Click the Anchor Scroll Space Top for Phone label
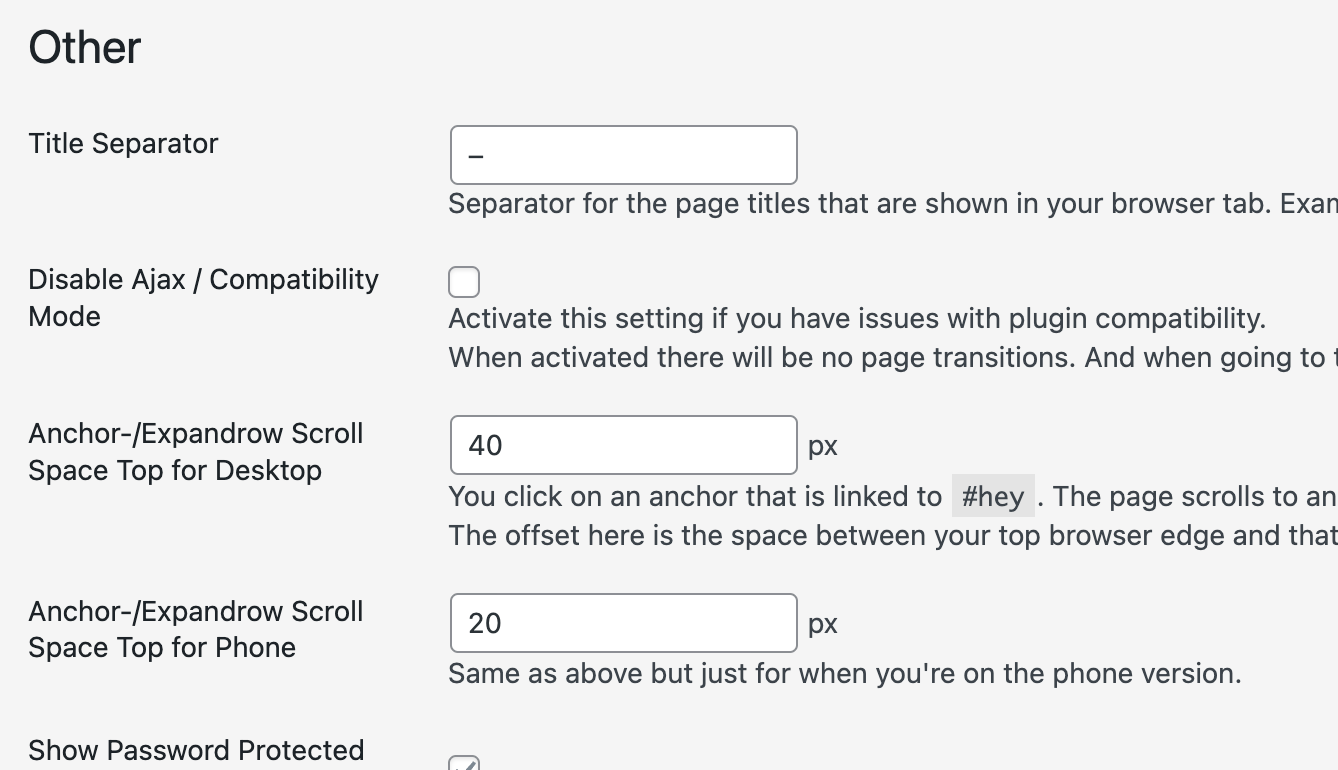Image resolution: width=1338 pixels, height=770 pixels. [x=196, y=629]
